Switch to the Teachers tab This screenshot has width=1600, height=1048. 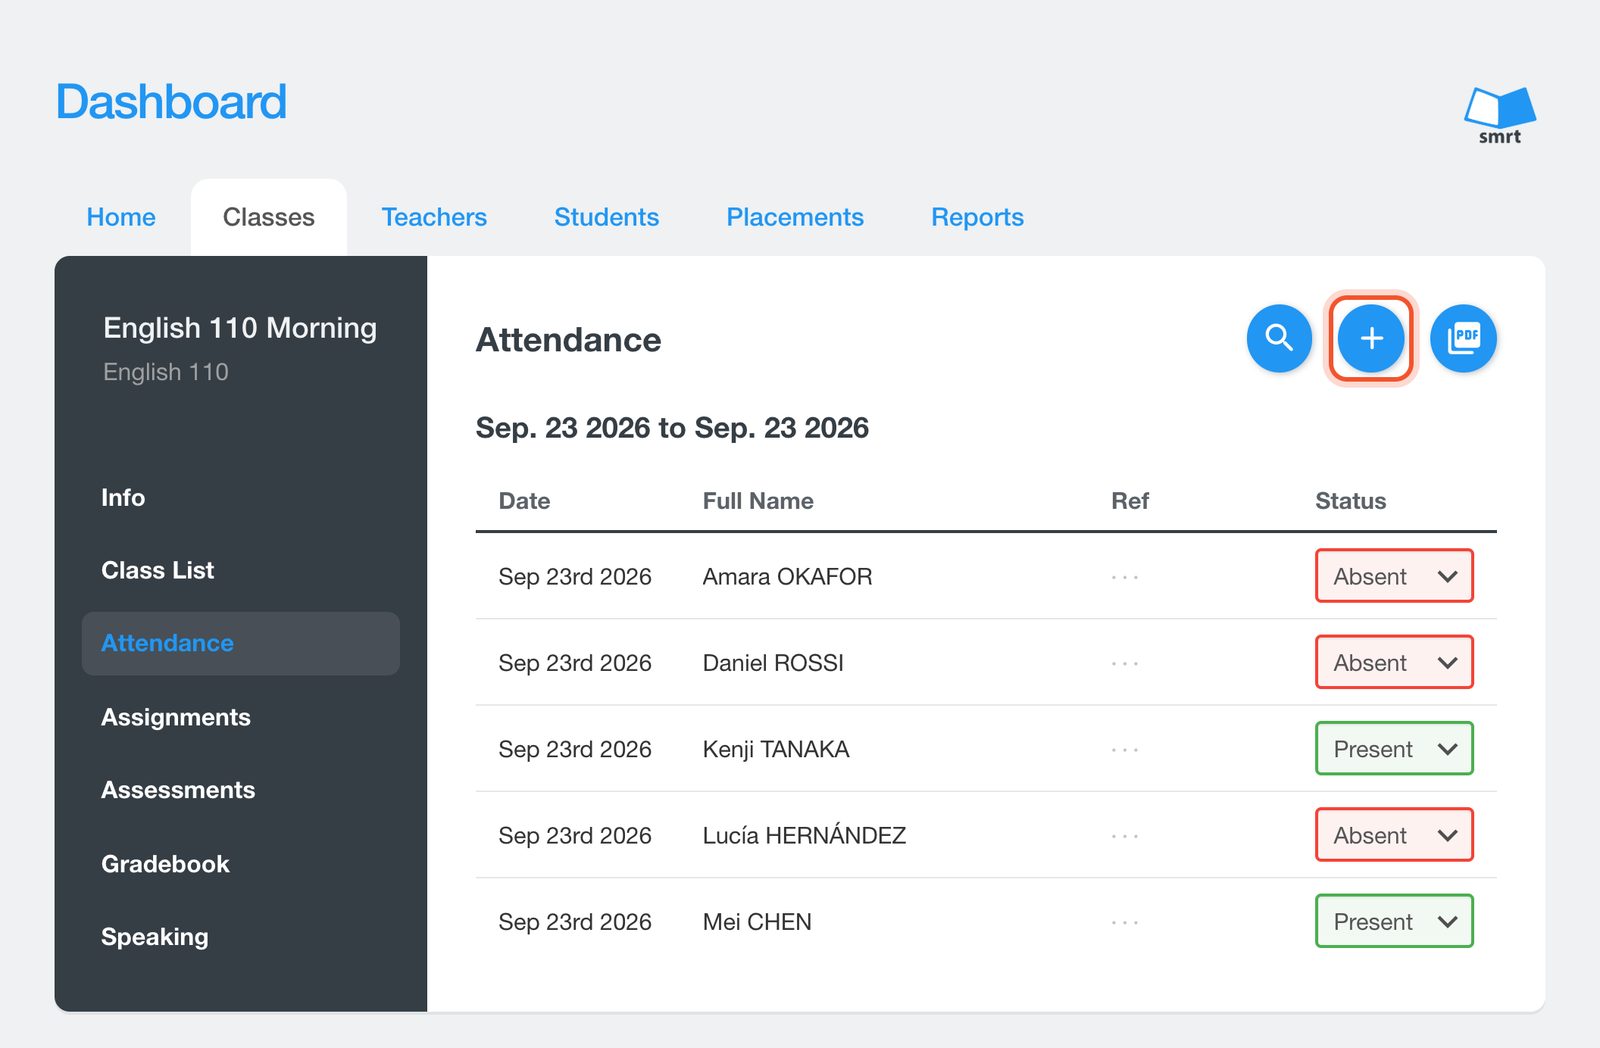[434, 217]
